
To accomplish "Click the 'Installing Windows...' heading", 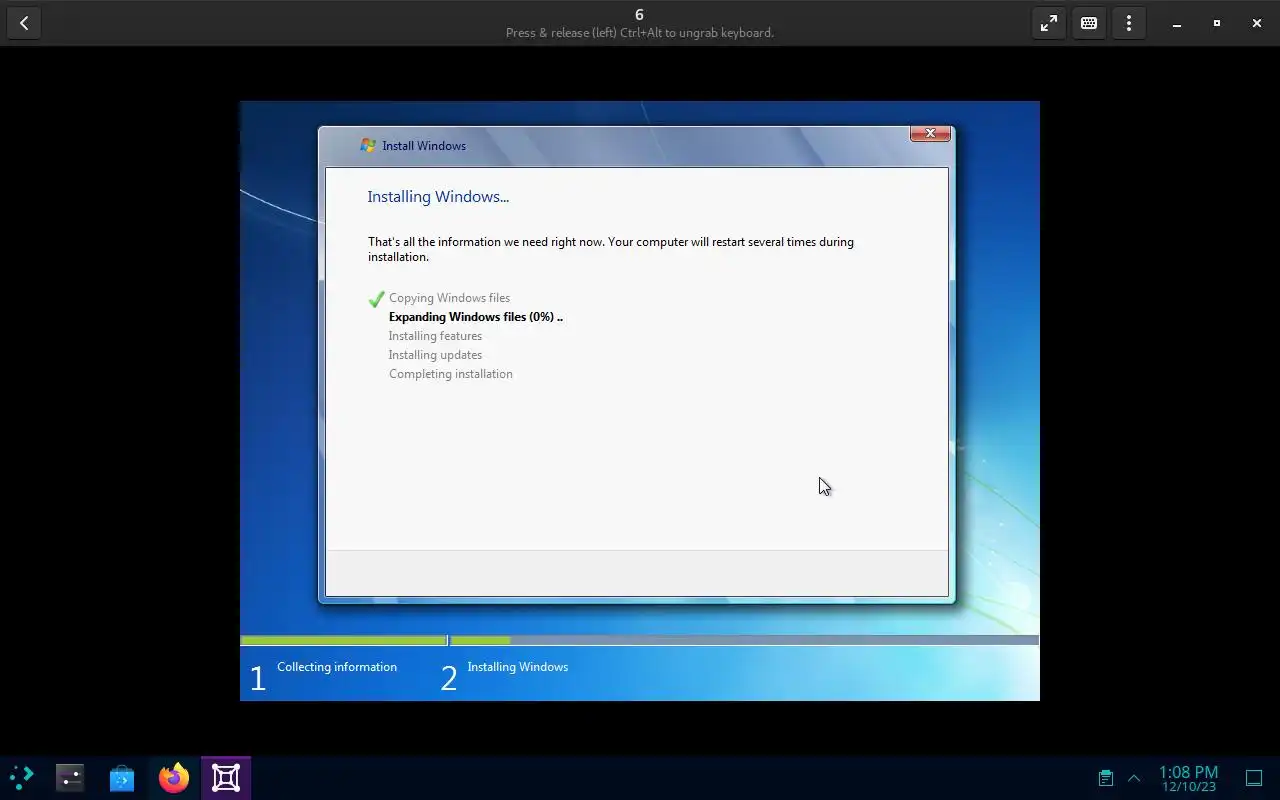I will click(438, 197).
